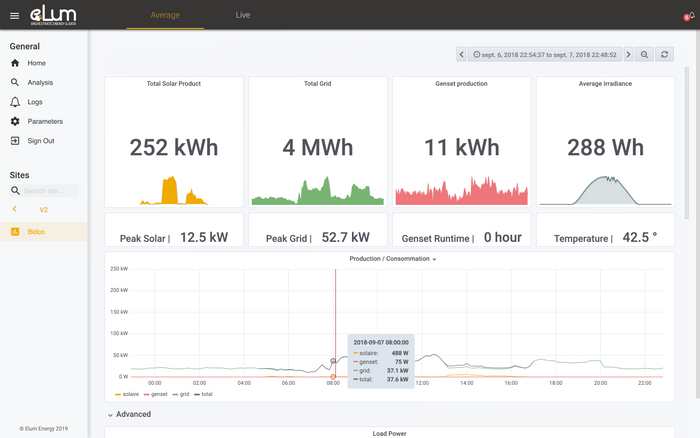700x438 pixels.
Task: Open the hamburger menu
Action: [x=14, y=16]
